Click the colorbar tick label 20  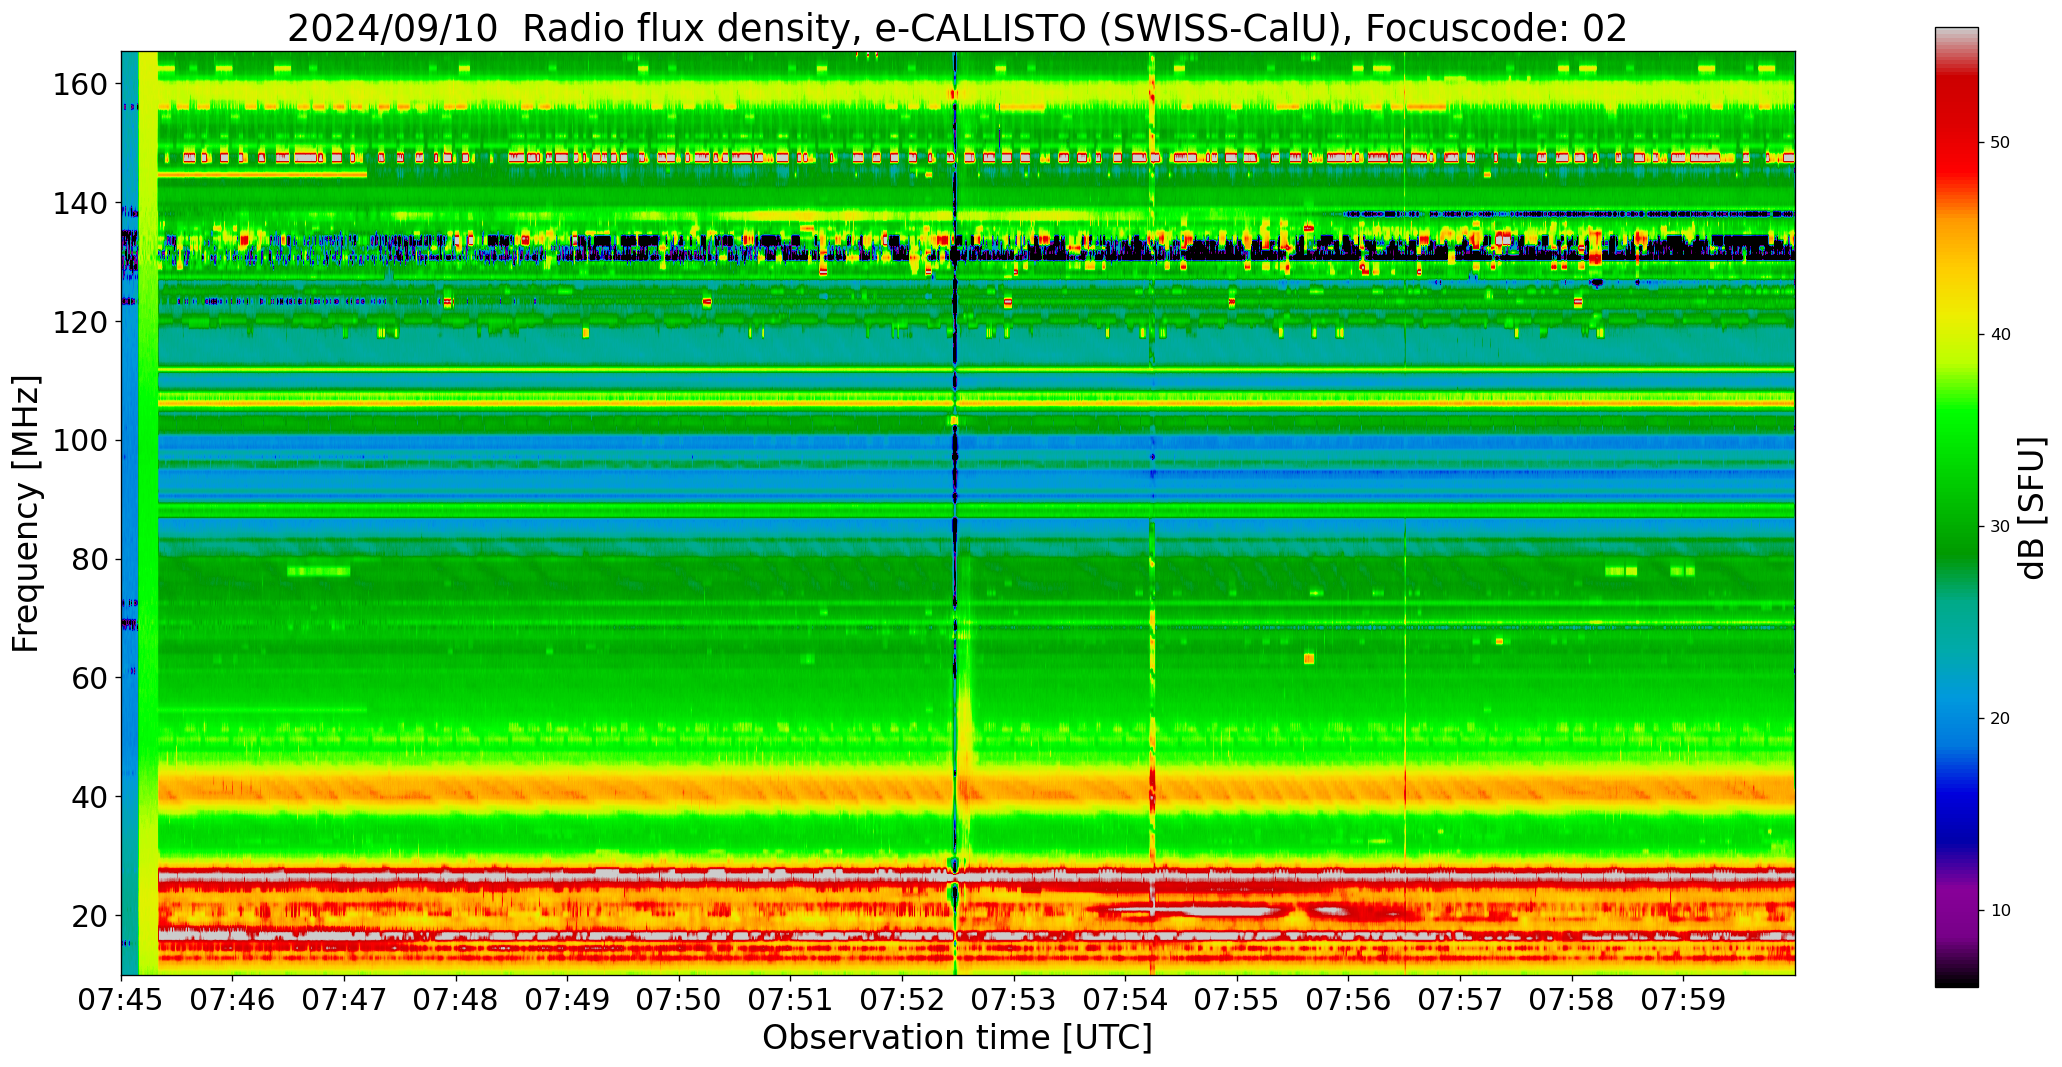click(2000, 719)
